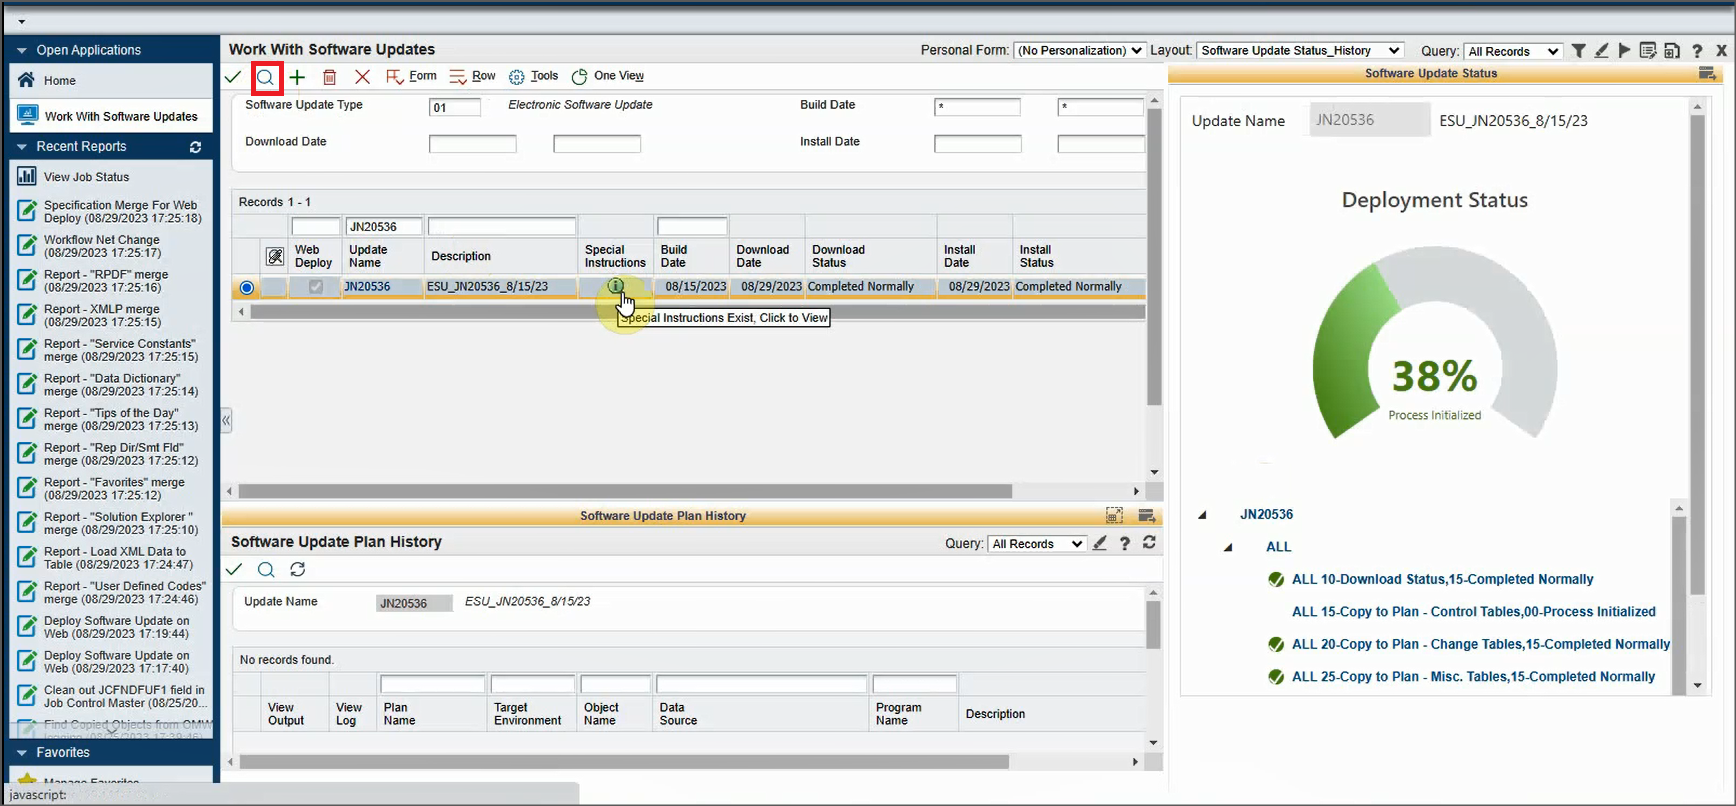Click the add-page icon beside the help icon
This screenshot has height=806, width=1736.
tap(1672, 51)
